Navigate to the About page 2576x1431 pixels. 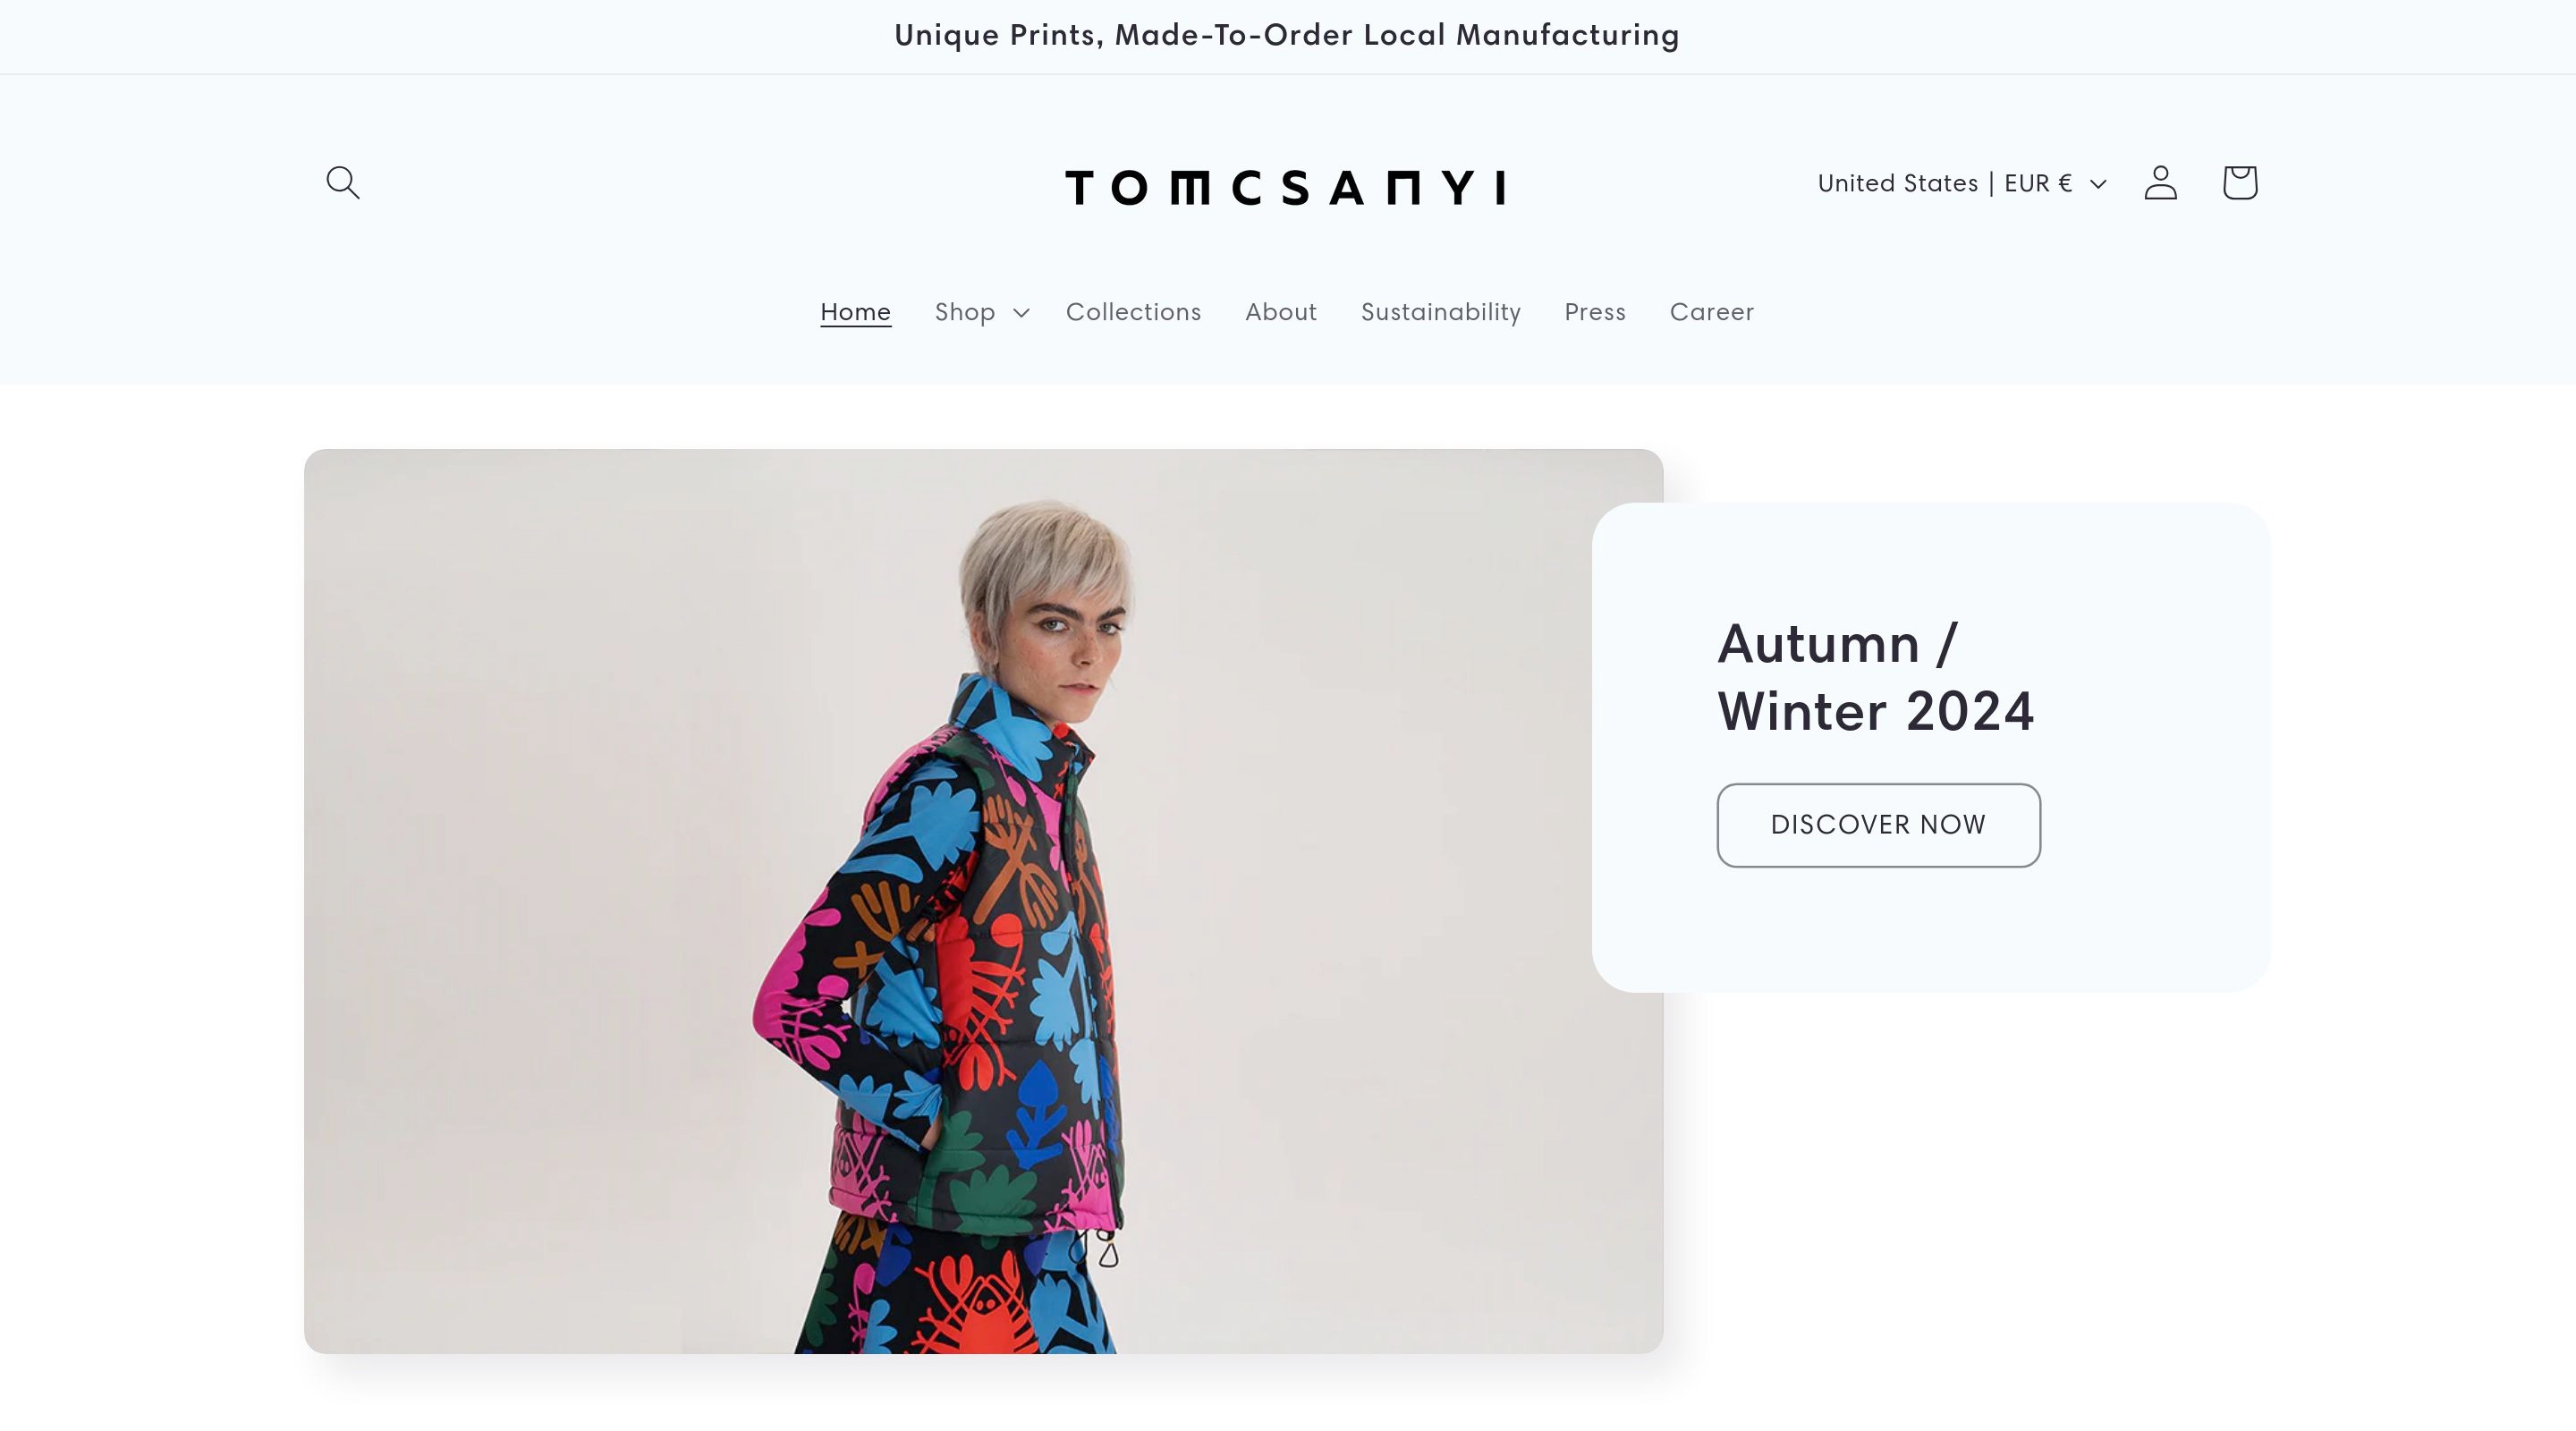(1280, 312)
